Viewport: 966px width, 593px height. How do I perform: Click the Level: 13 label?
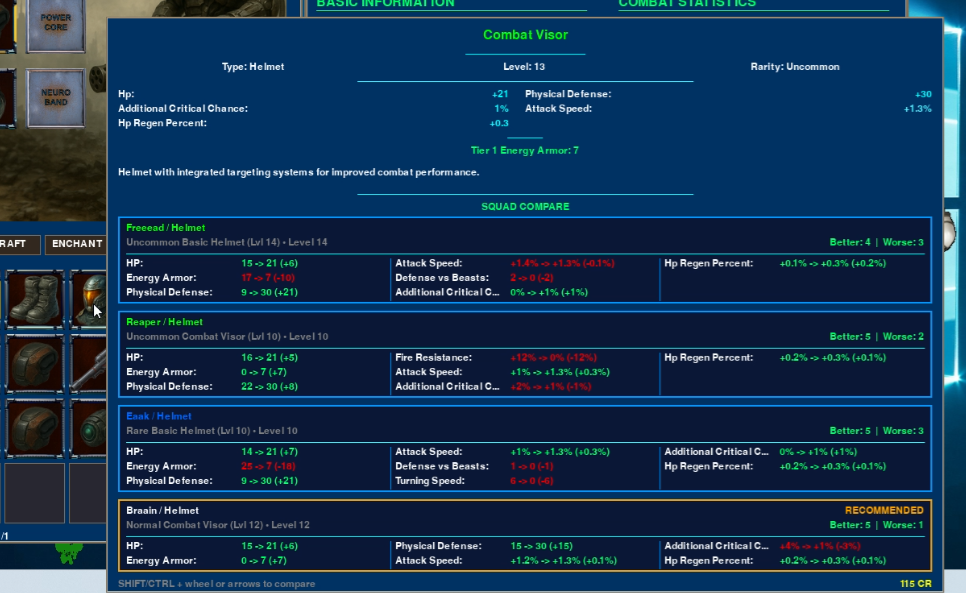tap(524, 67)
